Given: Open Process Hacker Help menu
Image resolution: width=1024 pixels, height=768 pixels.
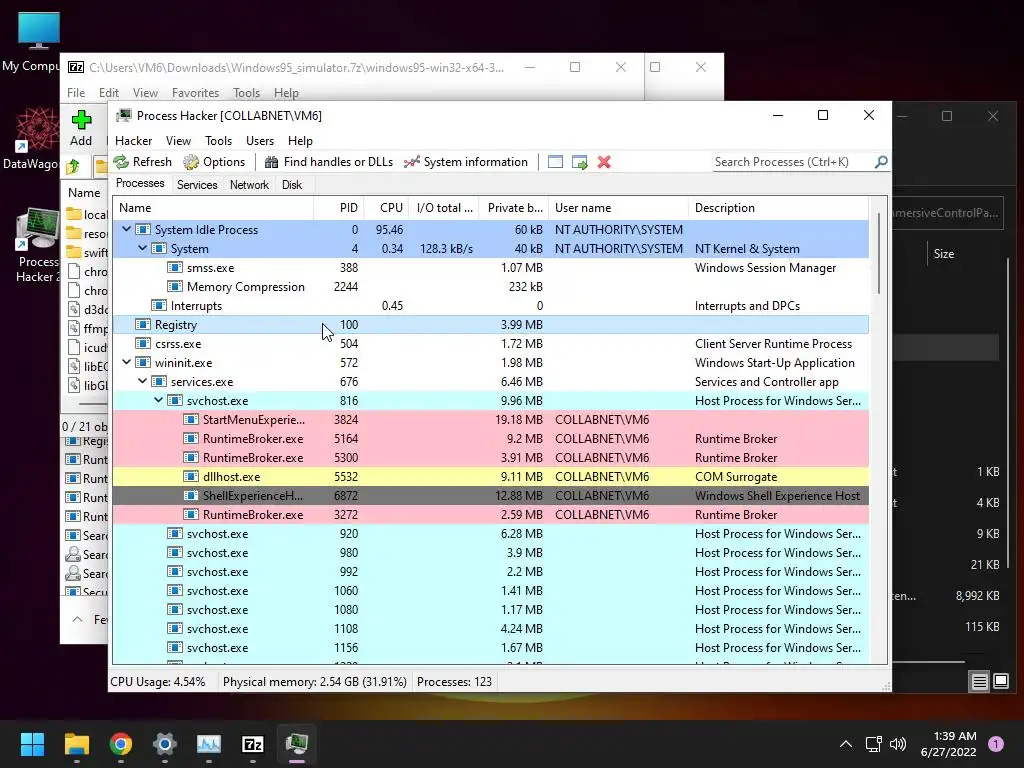Looking at the screenshot, I should click(300, 140).
